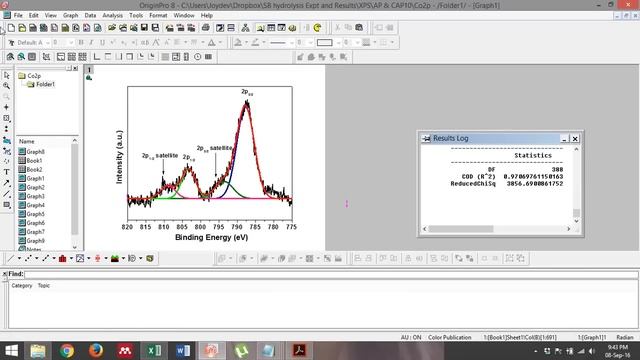Click the Save Project disk icon
The width and height of the screenshot is (640, 360).
tap(144, 28)
